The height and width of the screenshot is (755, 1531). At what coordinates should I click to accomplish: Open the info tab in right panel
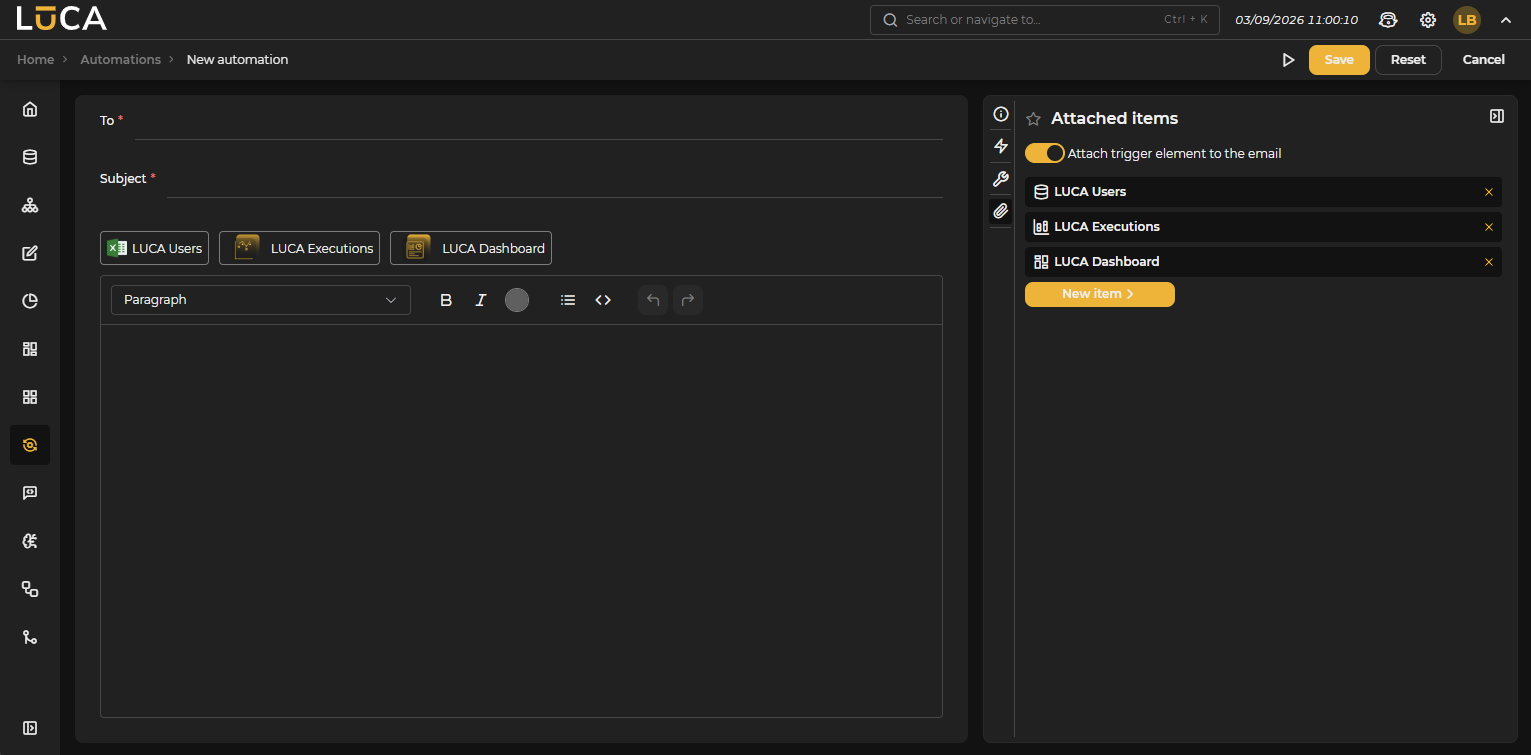1001,114
